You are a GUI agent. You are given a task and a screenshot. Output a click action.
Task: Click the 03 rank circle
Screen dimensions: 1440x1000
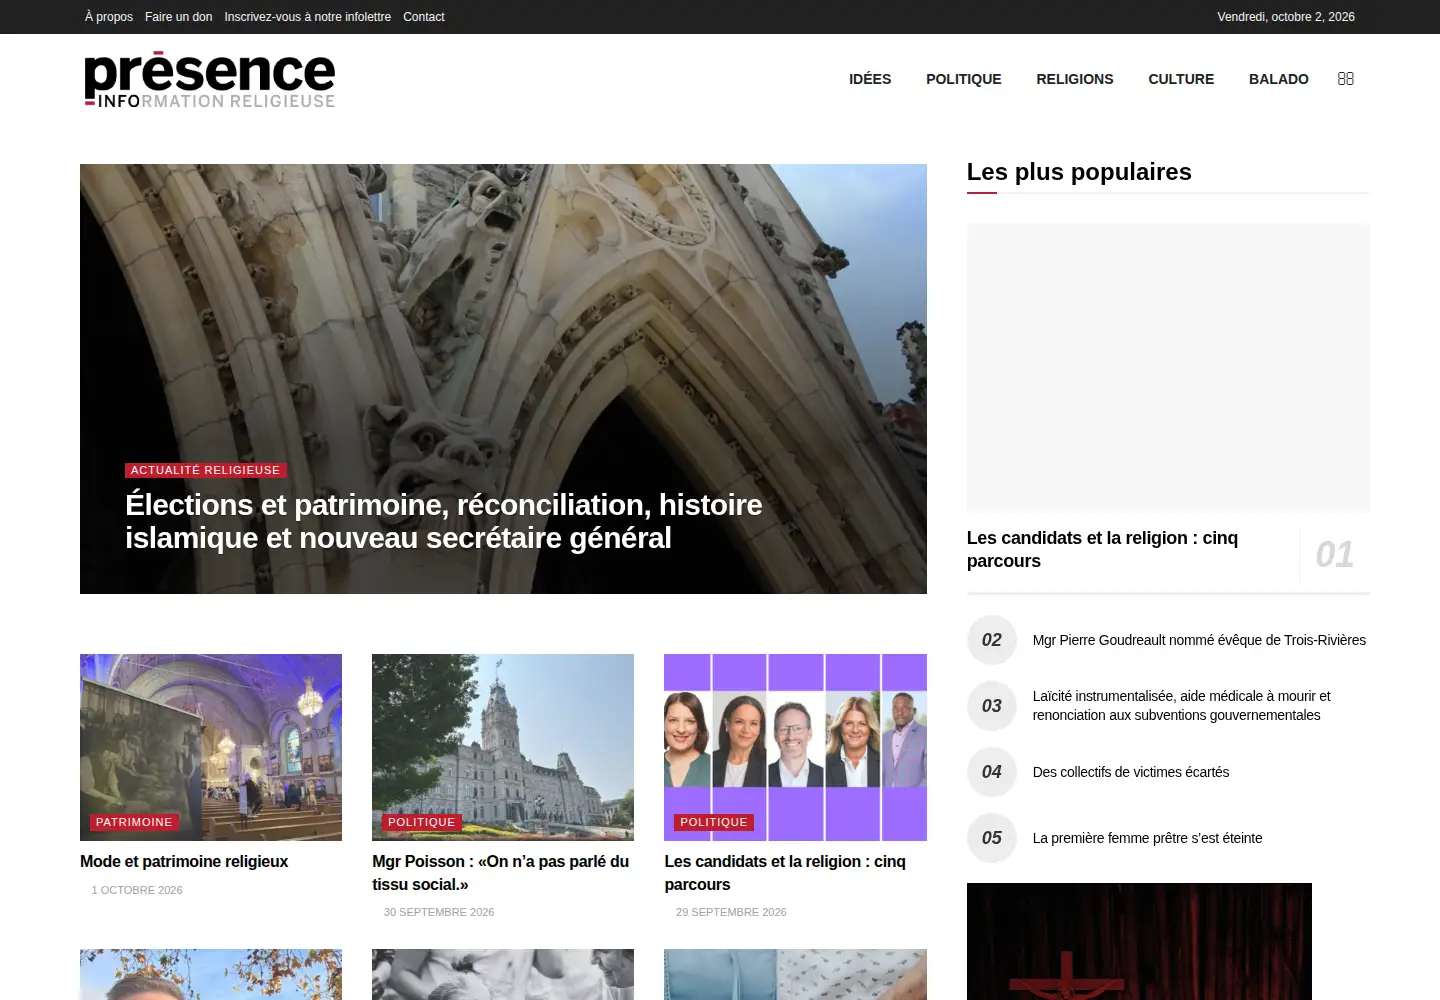[x=992, y=706]
